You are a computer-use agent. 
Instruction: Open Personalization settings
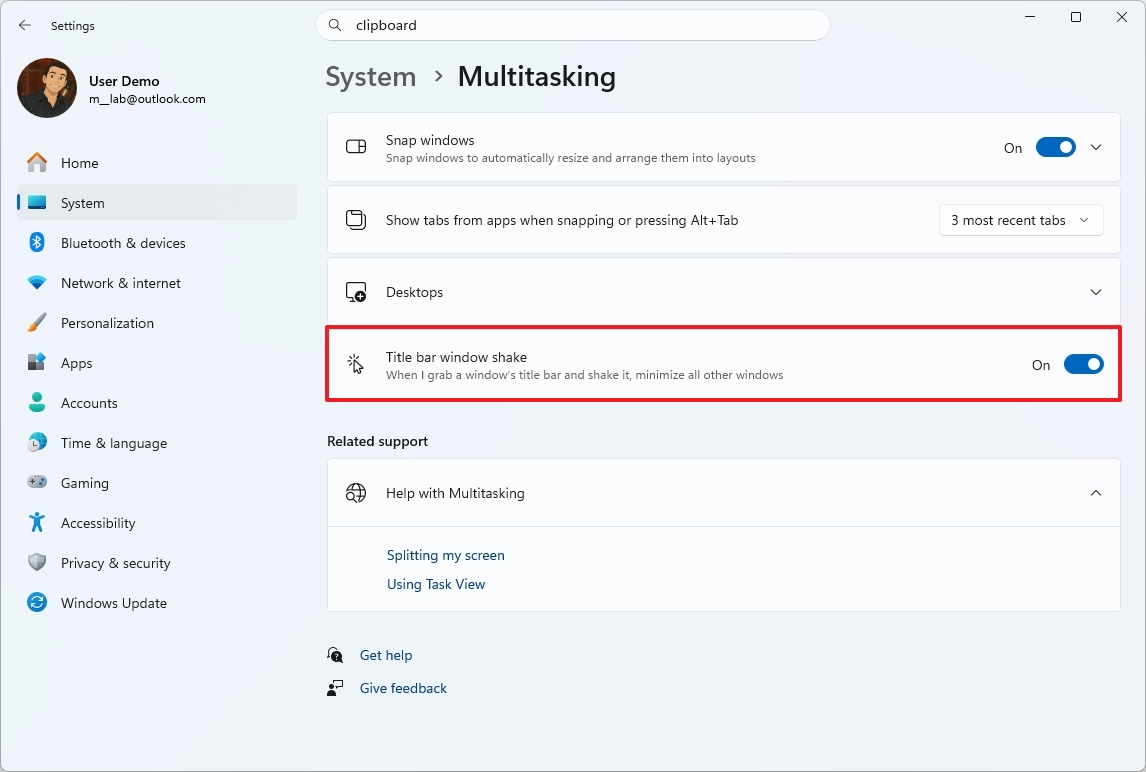click(x=107, y=322)
